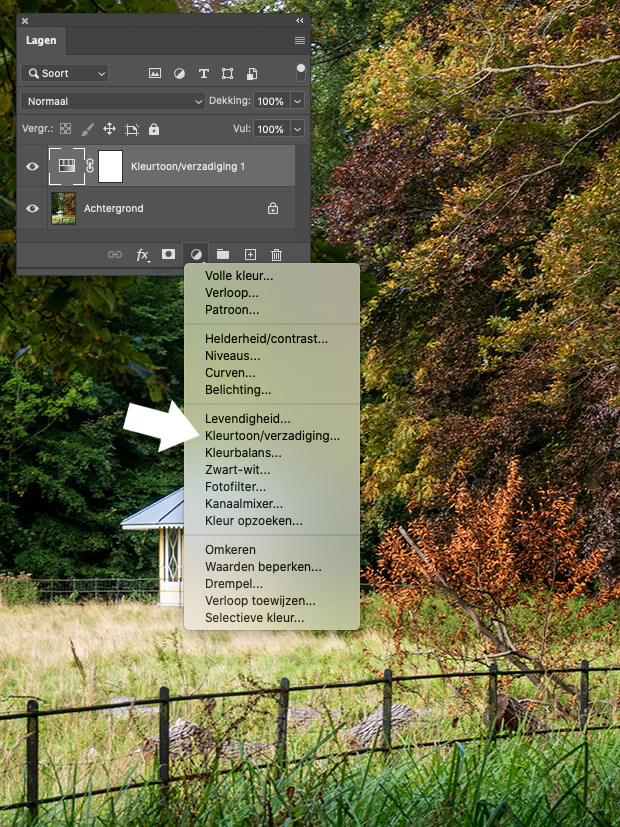The height and width of the screenshot is (827, 620).
Task: Filter layers by adjustment layer icon
Action: pos(179,73)
